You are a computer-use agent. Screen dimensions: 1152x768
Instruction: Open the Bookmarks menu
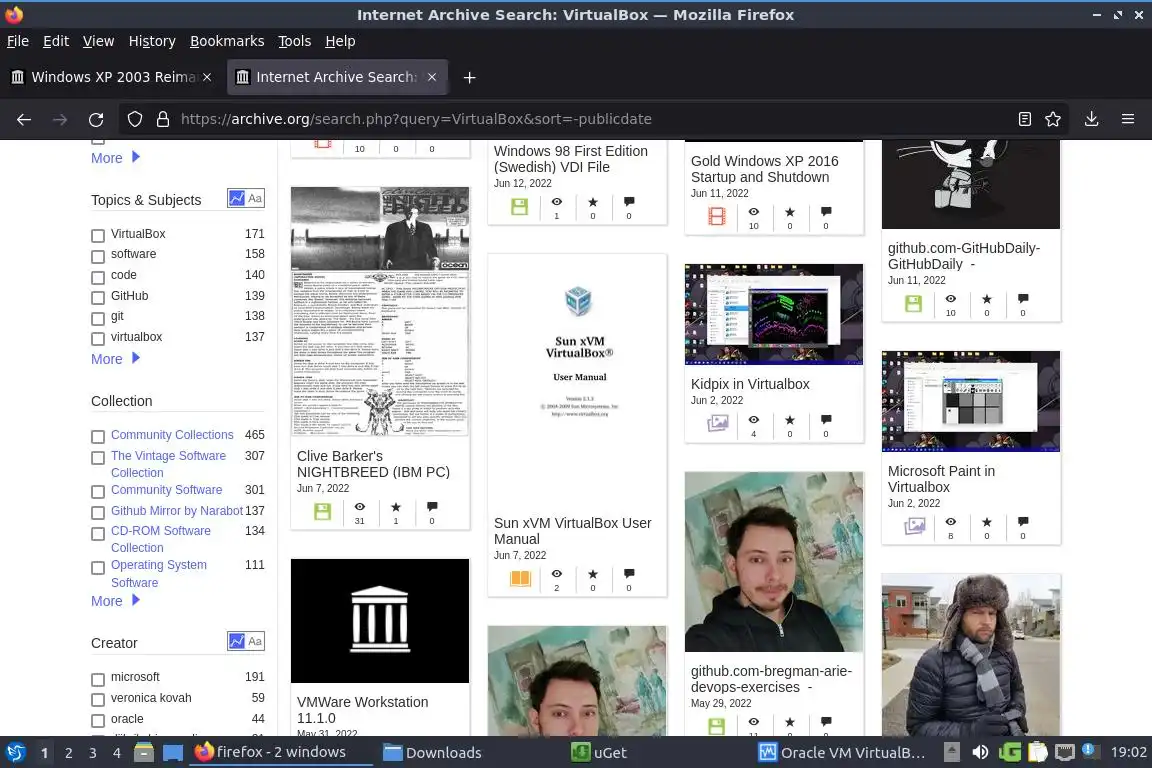click(227, 41)
